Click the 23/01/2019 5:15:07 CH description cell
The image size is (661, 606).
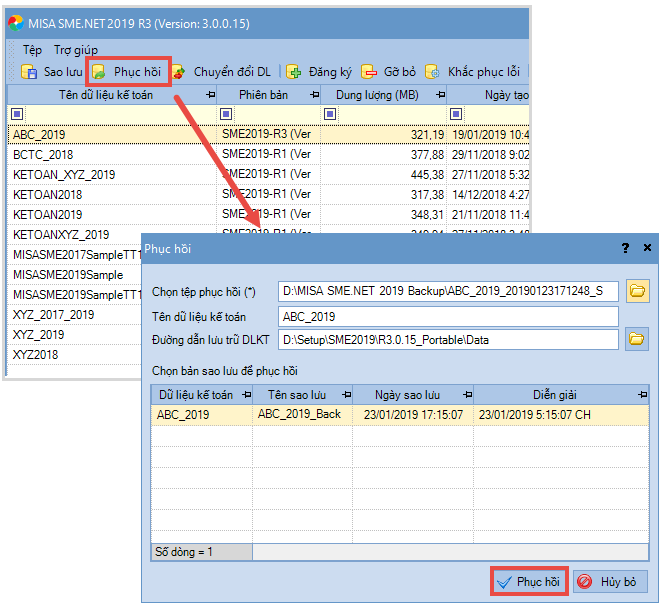point(561,415)
